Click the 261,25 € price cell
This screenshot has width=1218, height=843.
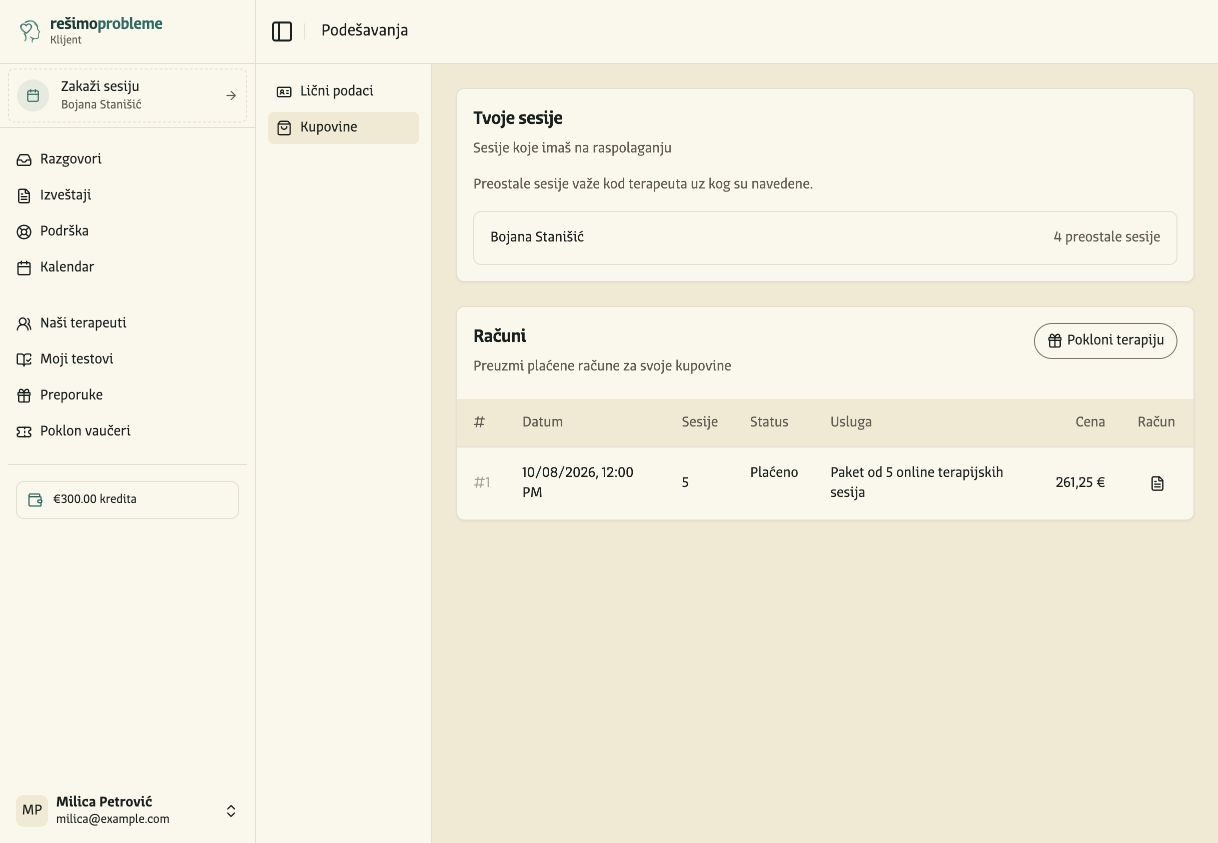[x=1080, y=483]
